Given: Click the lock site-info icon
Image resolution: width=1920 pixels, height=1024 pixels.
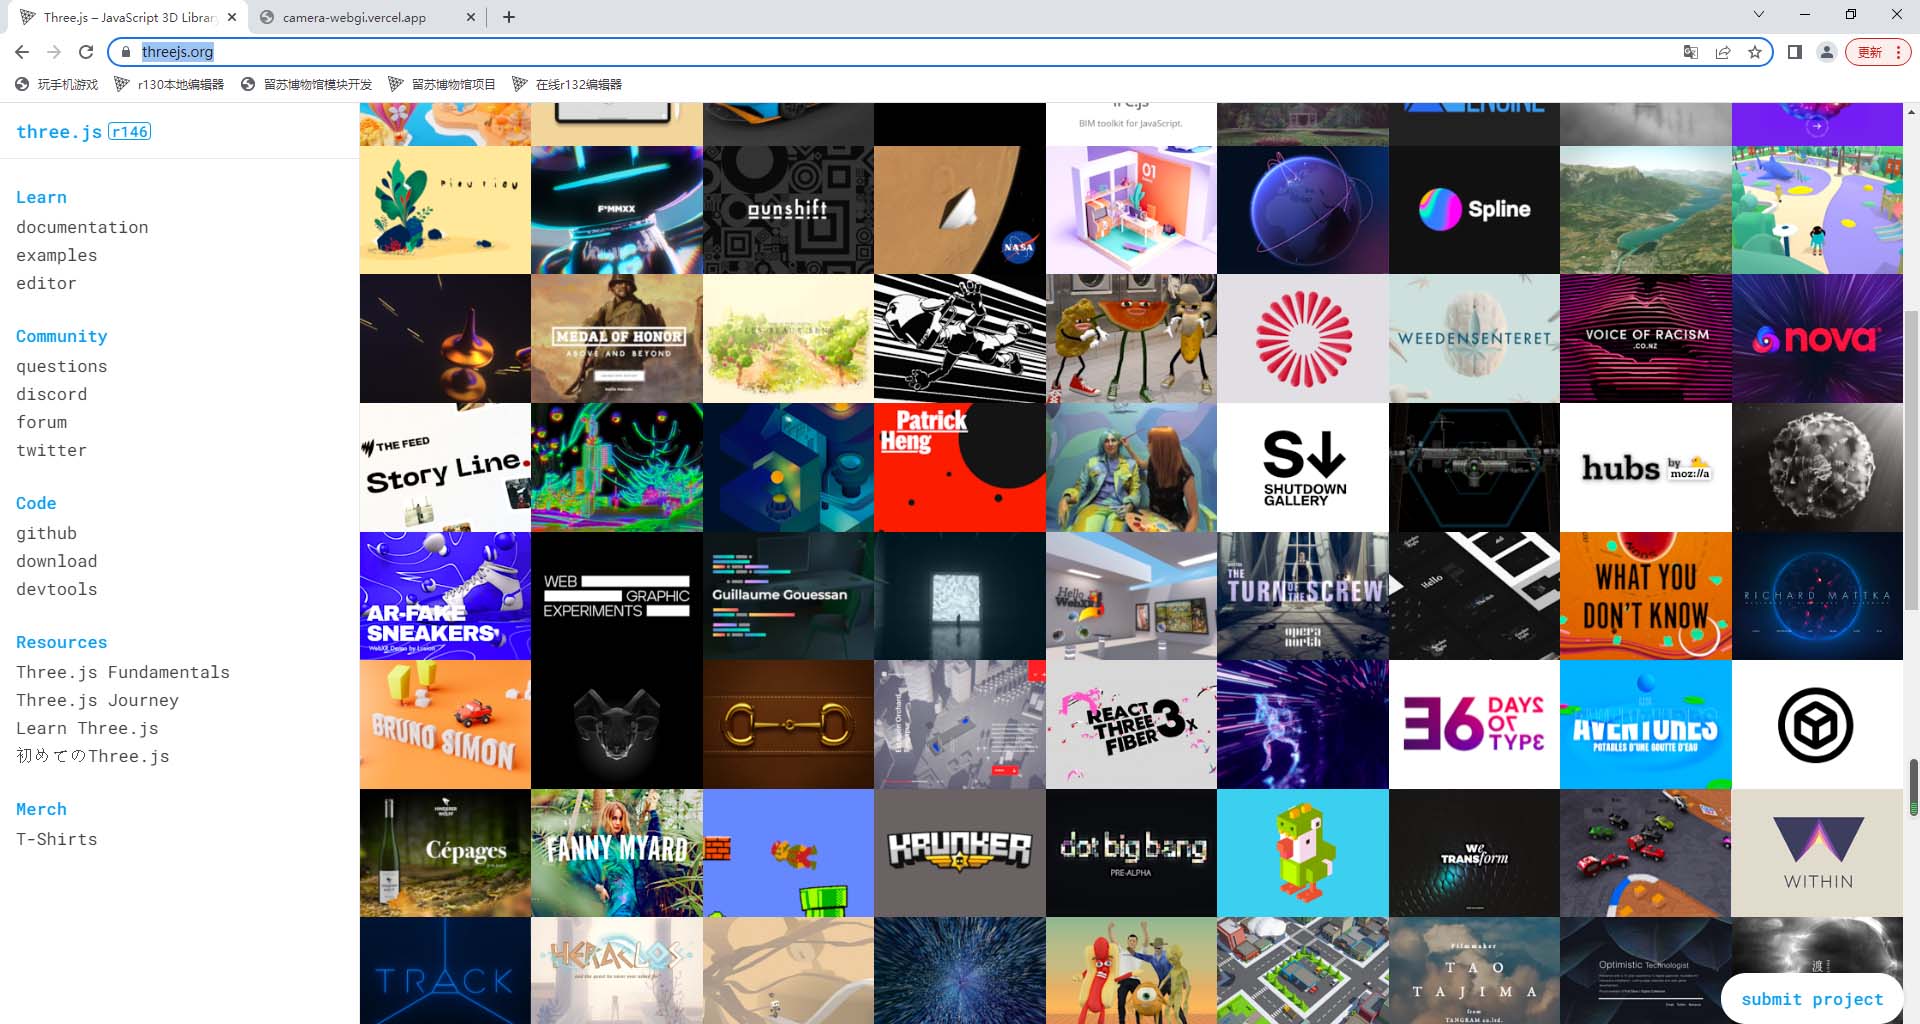Looking at the screenshot, I should click(125, 52).
